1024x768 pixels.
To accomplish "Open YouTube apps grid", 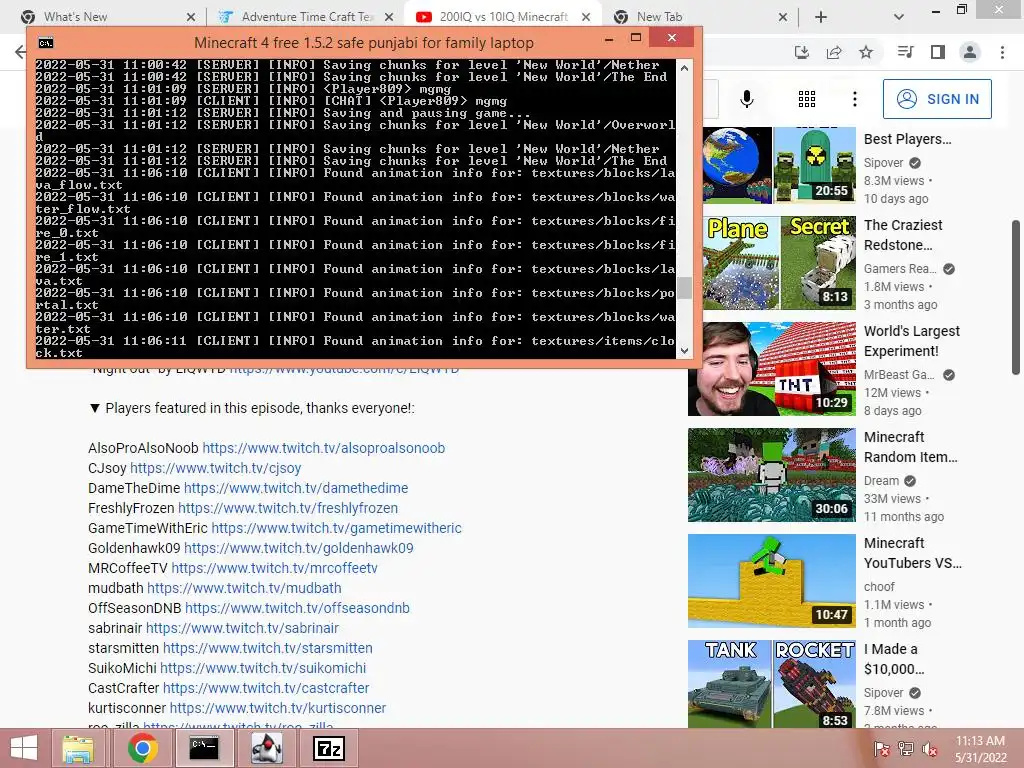I will (x=807, y=99).
